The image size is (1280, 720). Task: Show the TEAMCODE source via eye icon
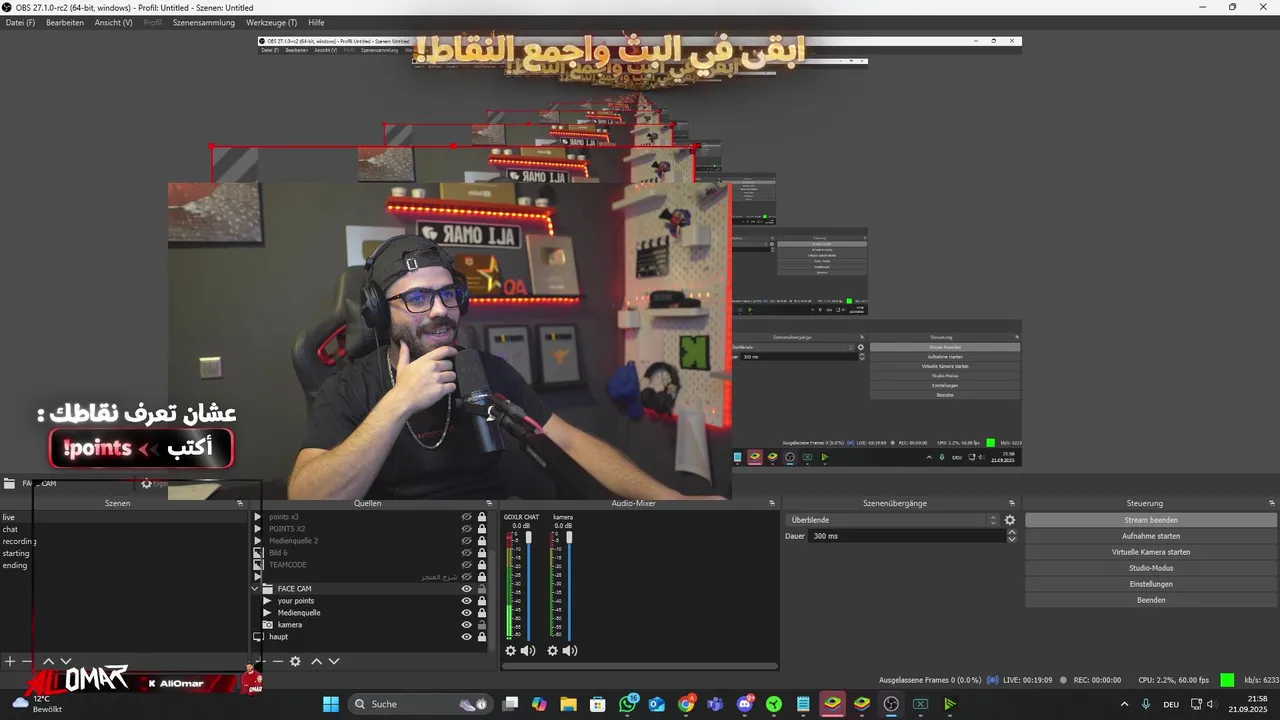[466, 565]
